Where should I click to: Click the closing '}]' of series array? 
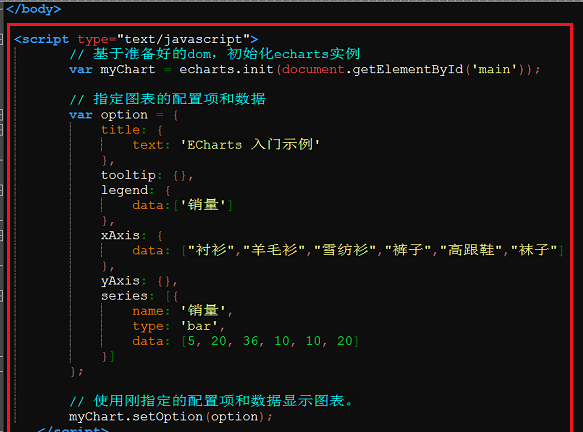click(108, 357)
